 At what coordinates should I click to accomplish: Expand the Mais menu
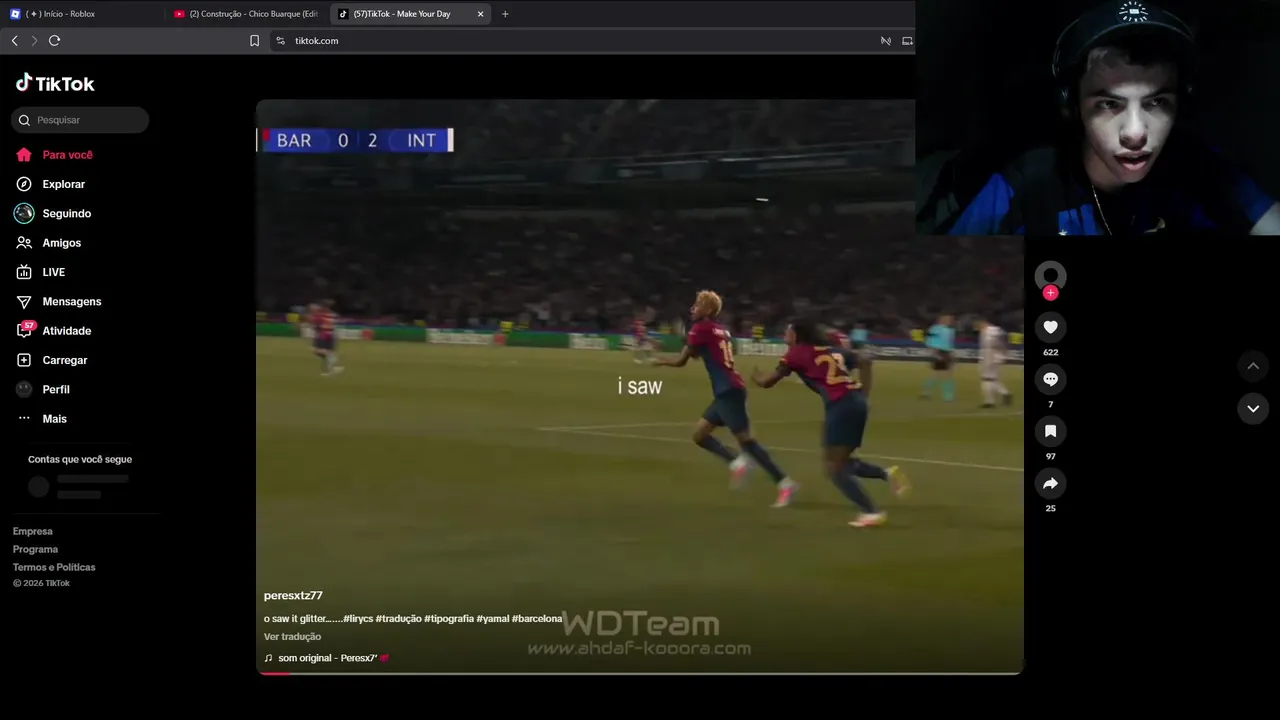tap(54, 419)
